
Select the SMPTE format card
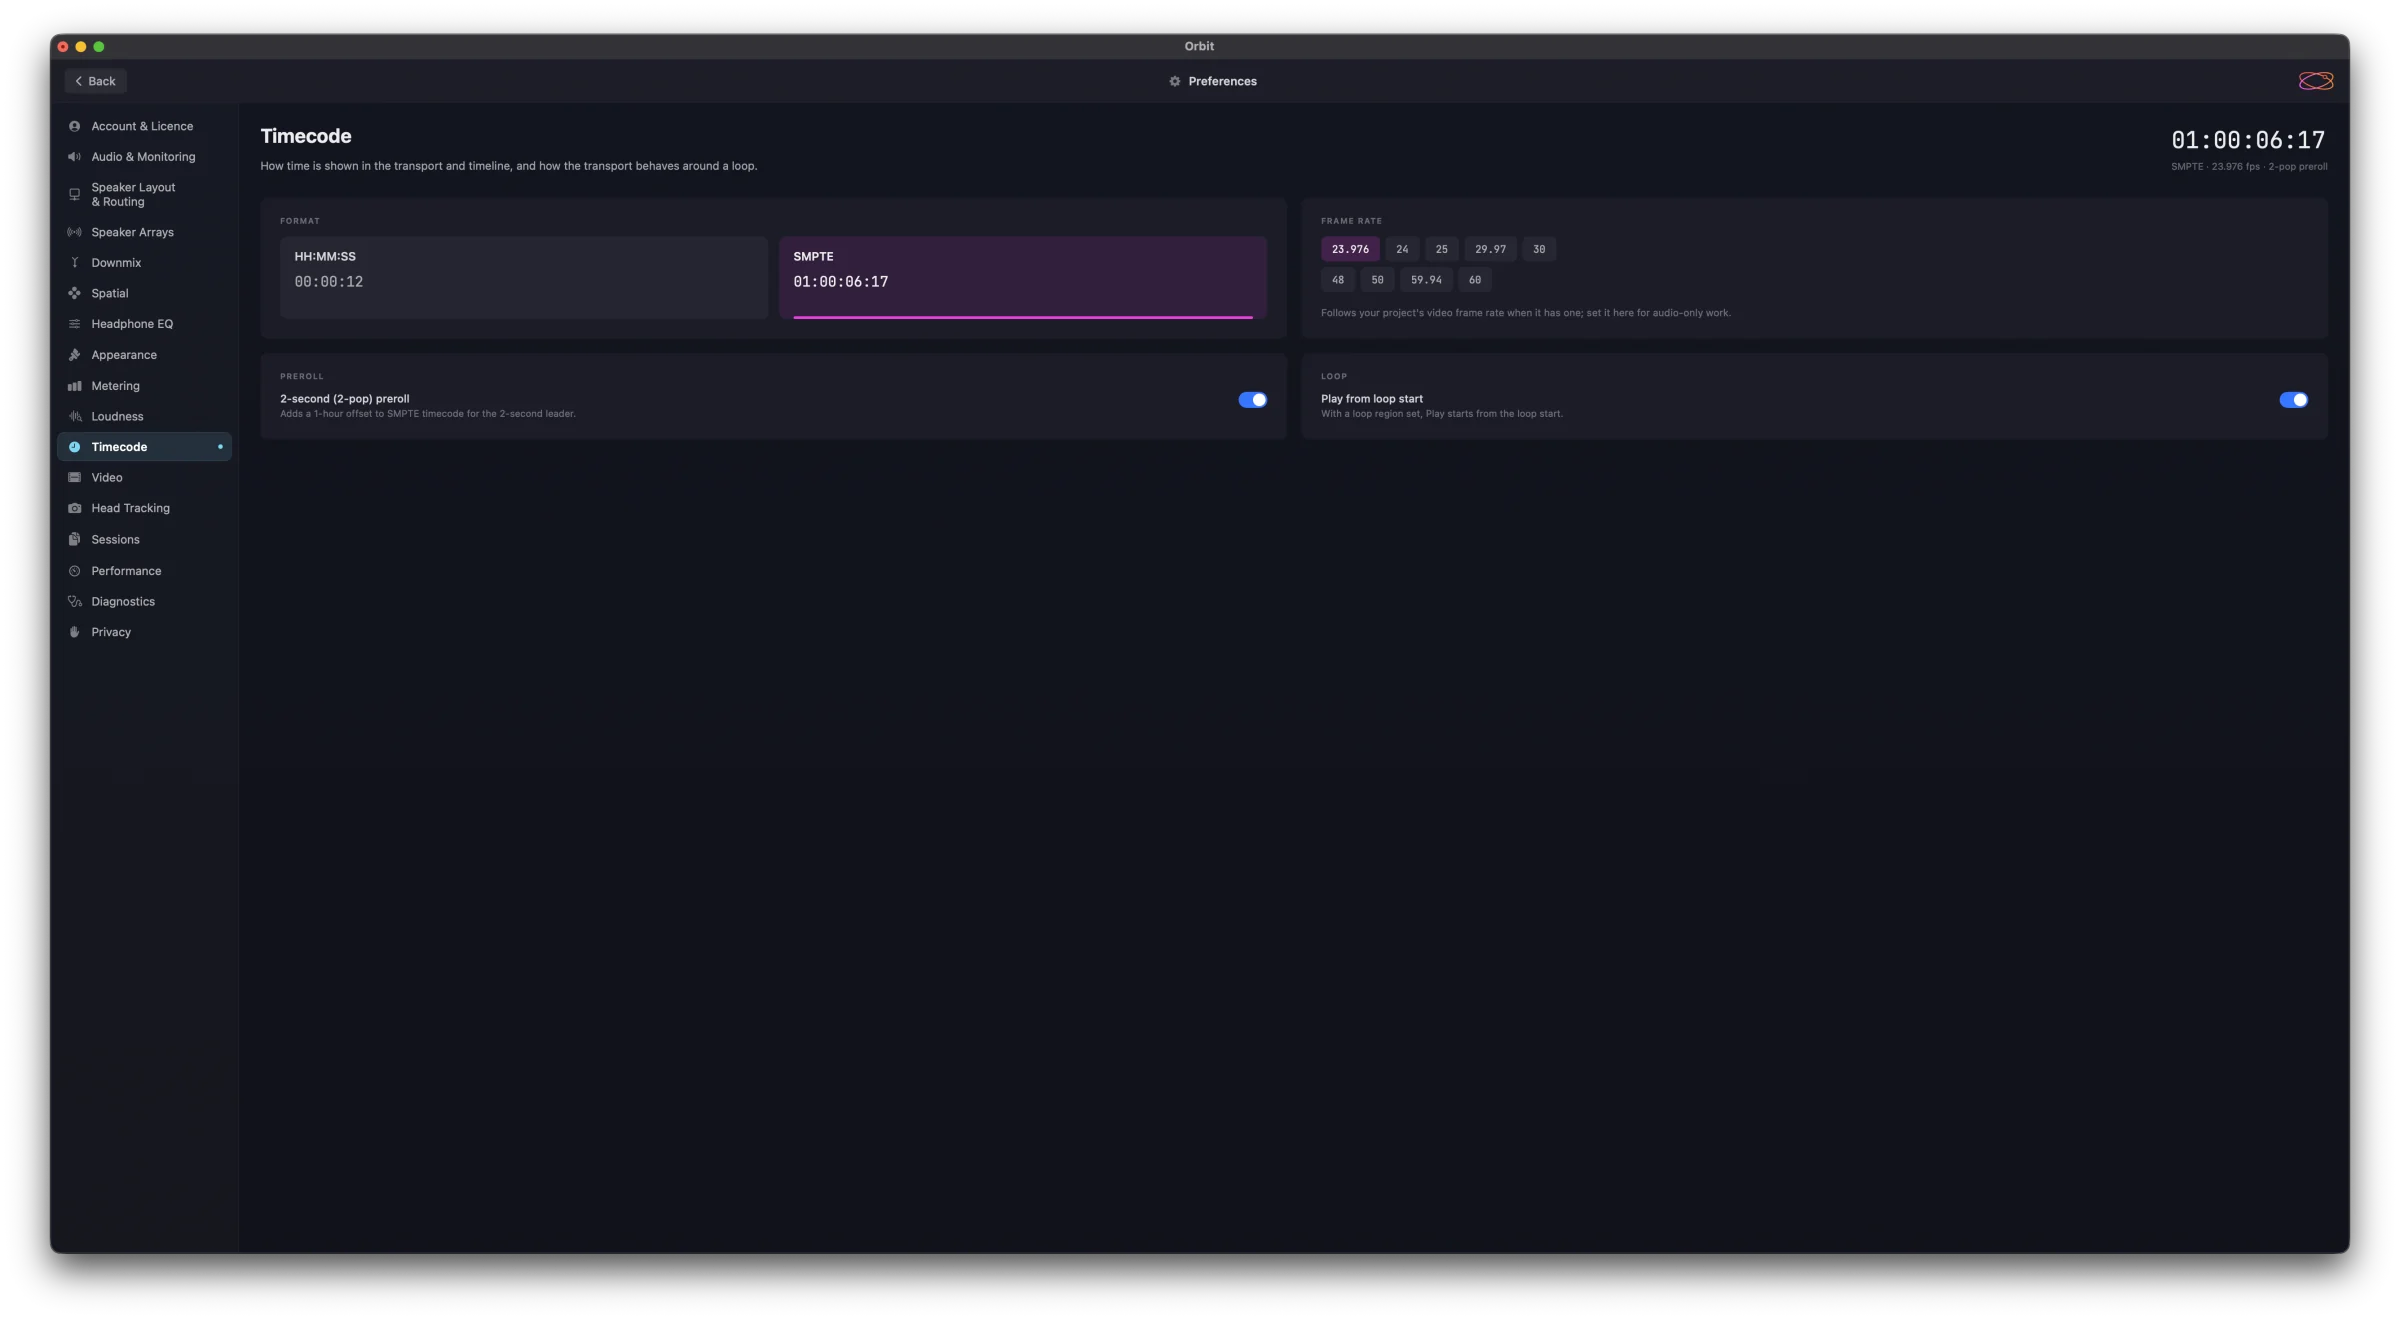pos(1023,278)
